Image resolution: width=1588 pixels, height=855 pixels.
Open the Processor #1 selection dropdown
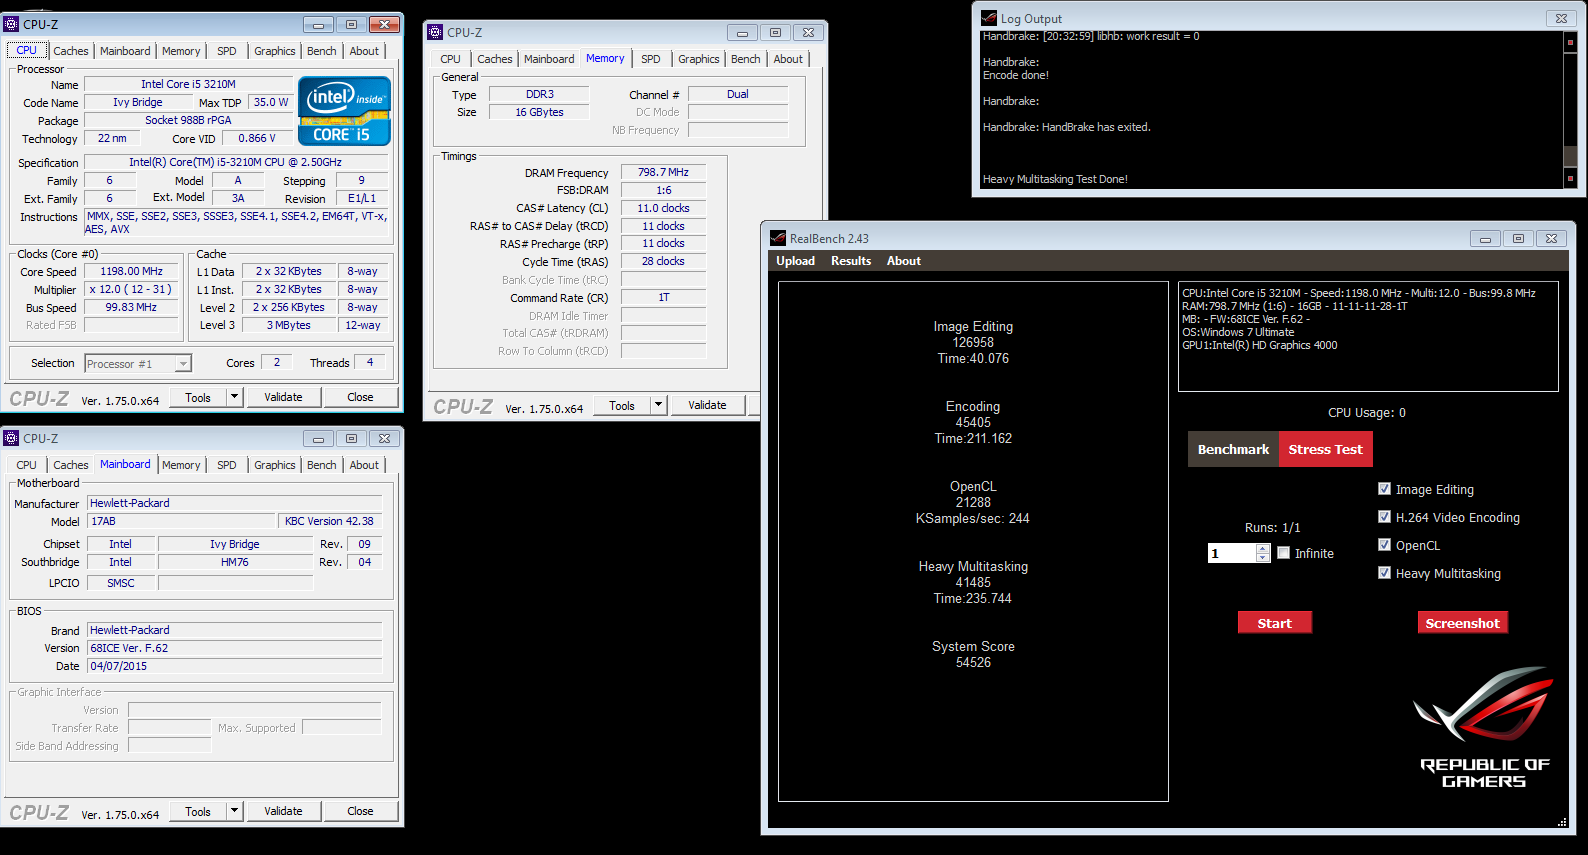point(183,364)
